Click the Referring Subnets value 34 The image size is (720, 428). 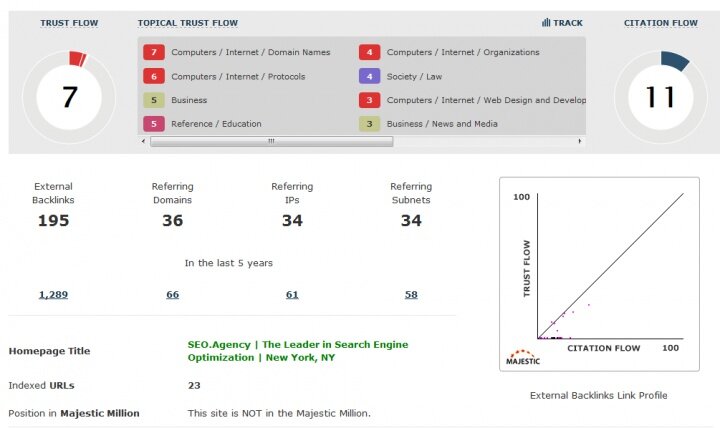click(x=411, y=220)
